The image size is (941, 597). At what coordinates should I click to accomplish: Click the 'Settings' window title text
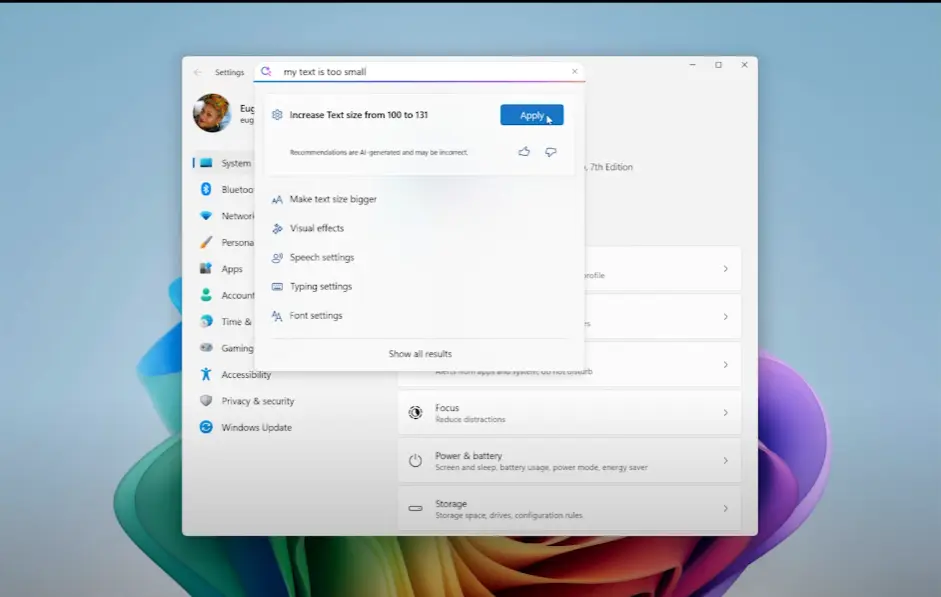[229, 72]
